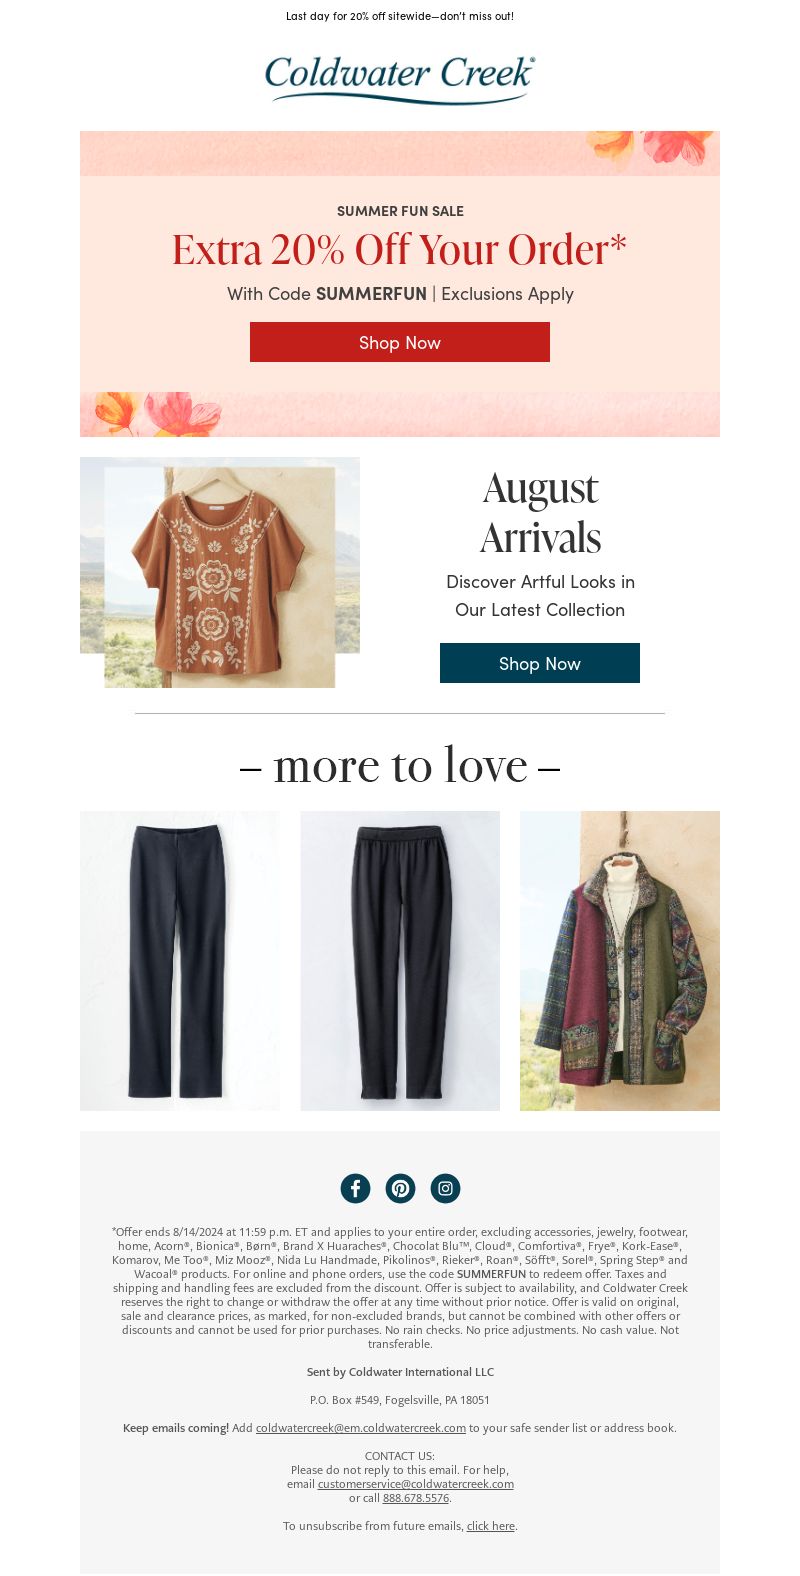Click the SUMMERFUN code text in banner
Image resolution: width=800 pixels, height=1576 pixels.
(x=371, y=294)
